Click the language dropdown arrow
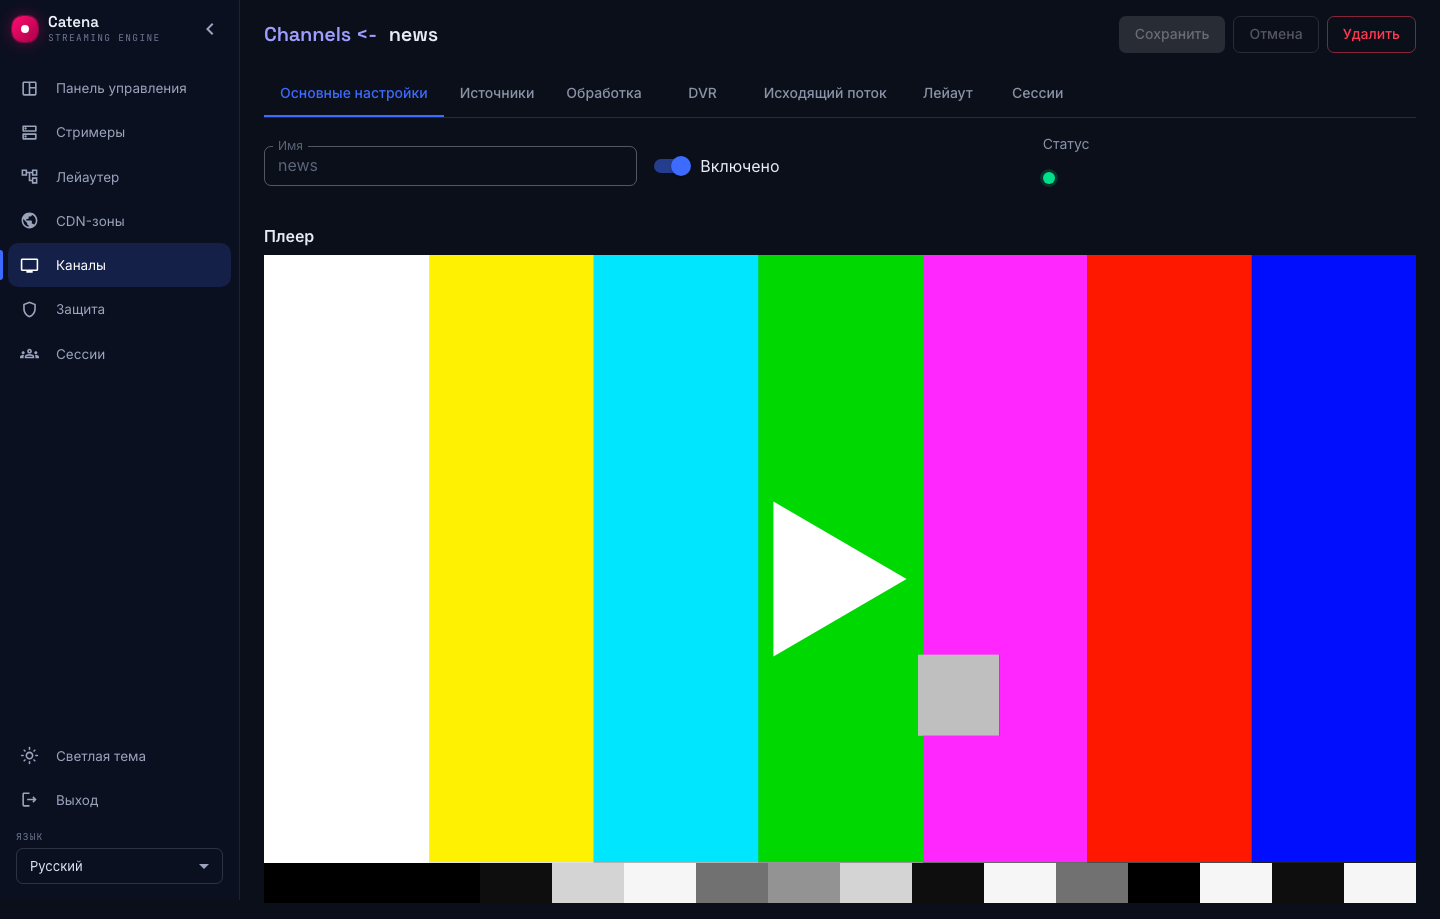 pos(204,866)
